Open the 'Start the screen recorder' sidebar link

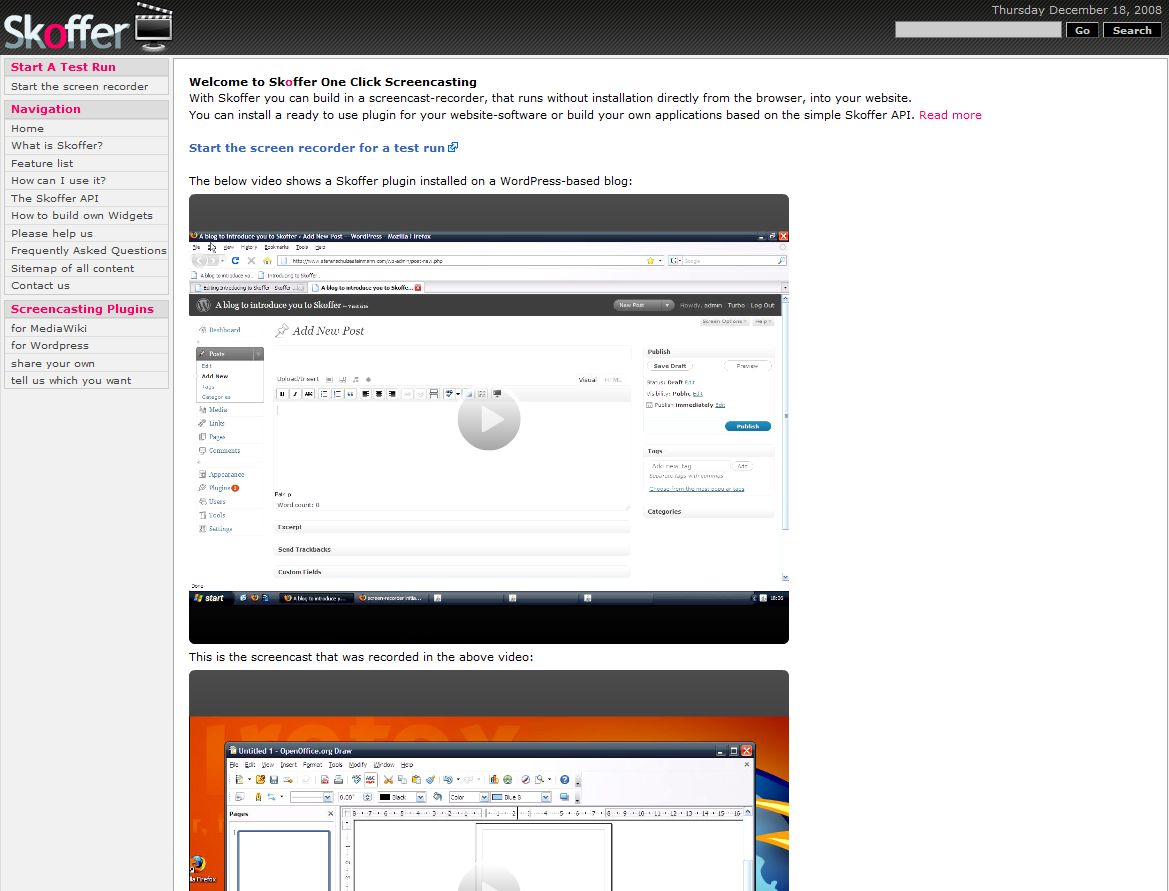click(79, 86)
